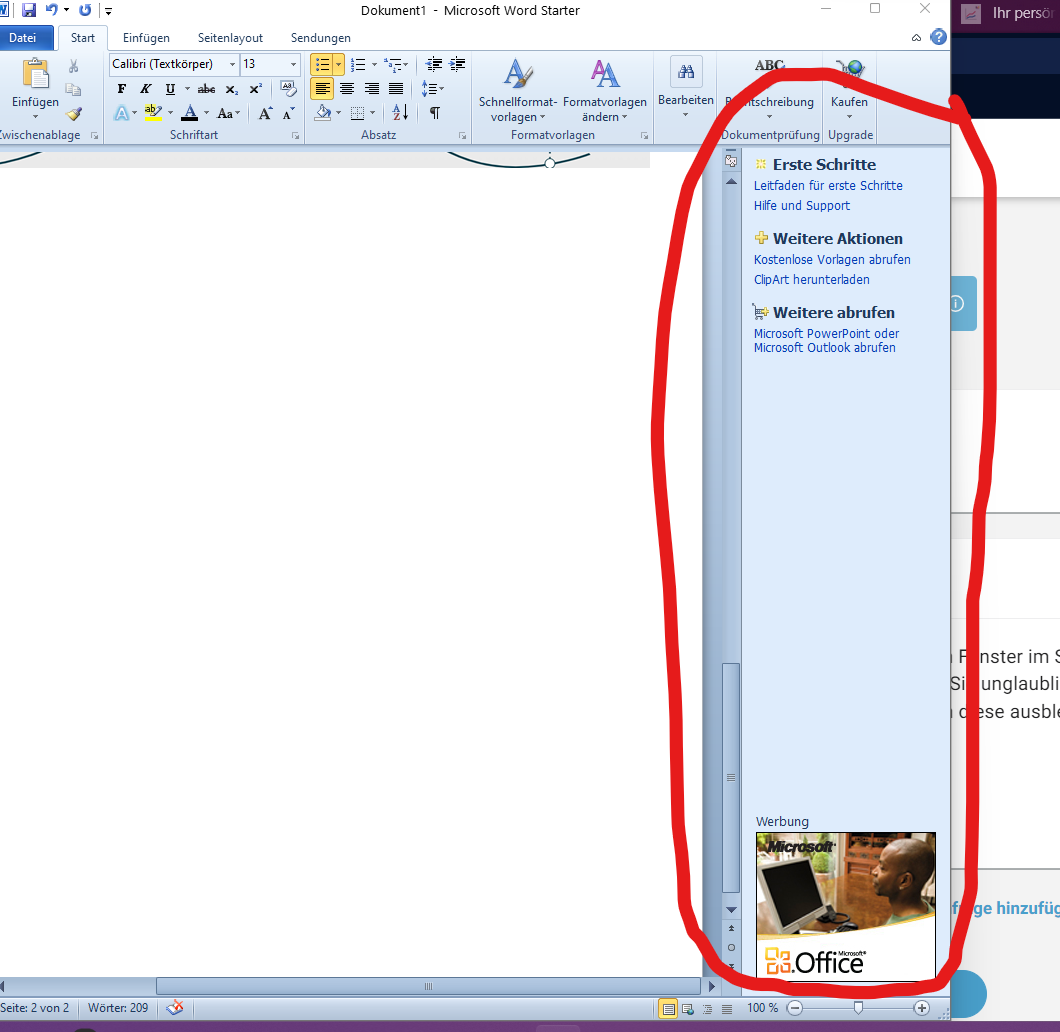The width and height of the screenshot is (1060, 1032).
Task: Open the font color dropdown arrow
Action: (x=205, y=112)
